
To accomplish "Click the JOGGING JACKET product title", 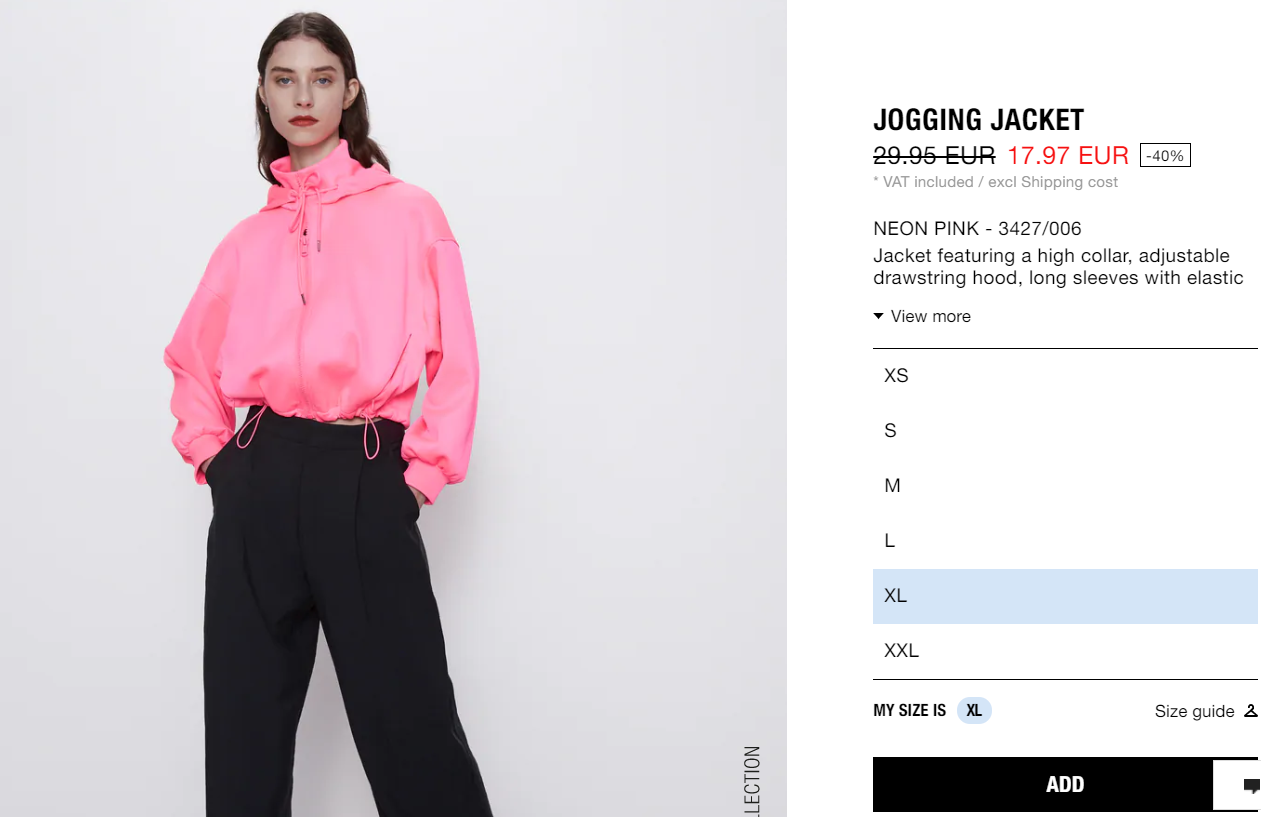I will click(978, 120).
